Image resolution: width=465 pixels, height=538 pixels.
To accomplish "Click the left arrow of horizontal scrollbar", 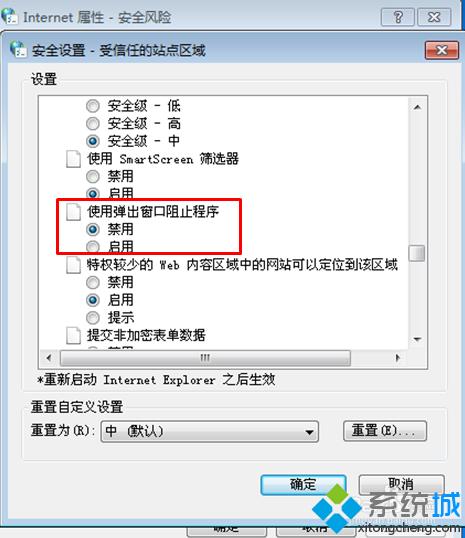I will tap(49, 358).
